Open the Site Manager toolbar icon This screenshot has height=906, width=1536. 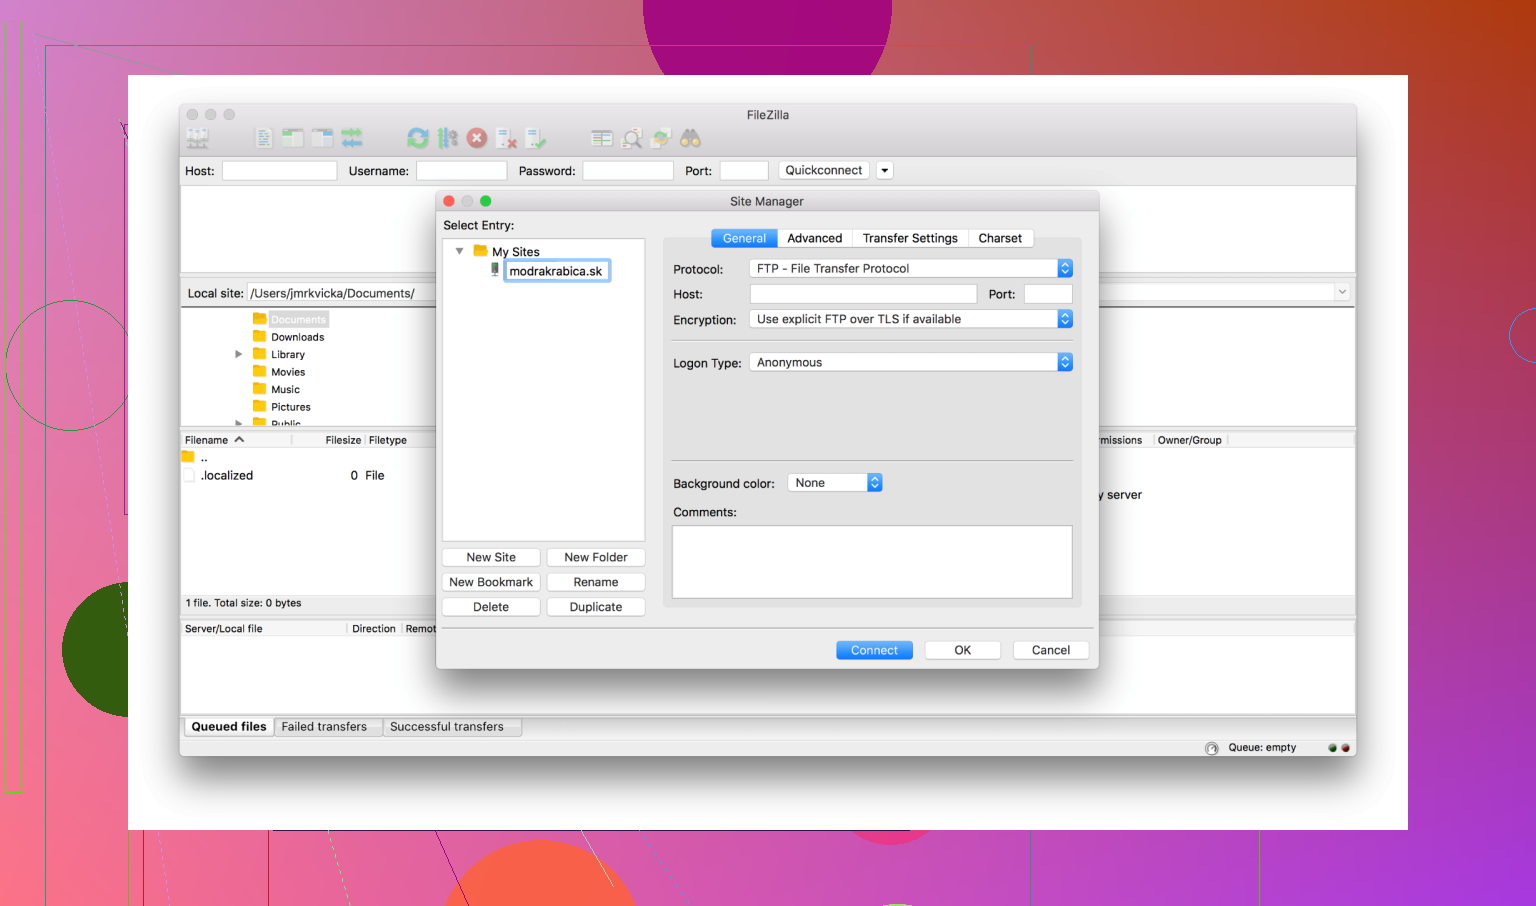[x=197, y=138]
